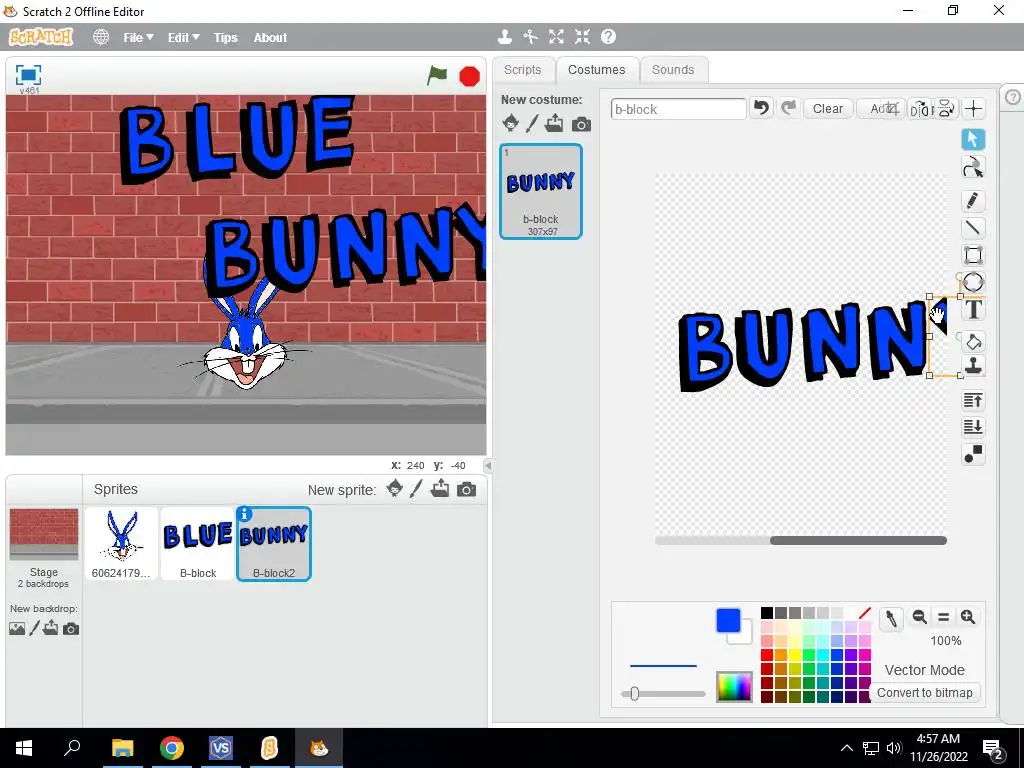Choose the Reshape tool
1024x768 pixels.
[973, 168]
